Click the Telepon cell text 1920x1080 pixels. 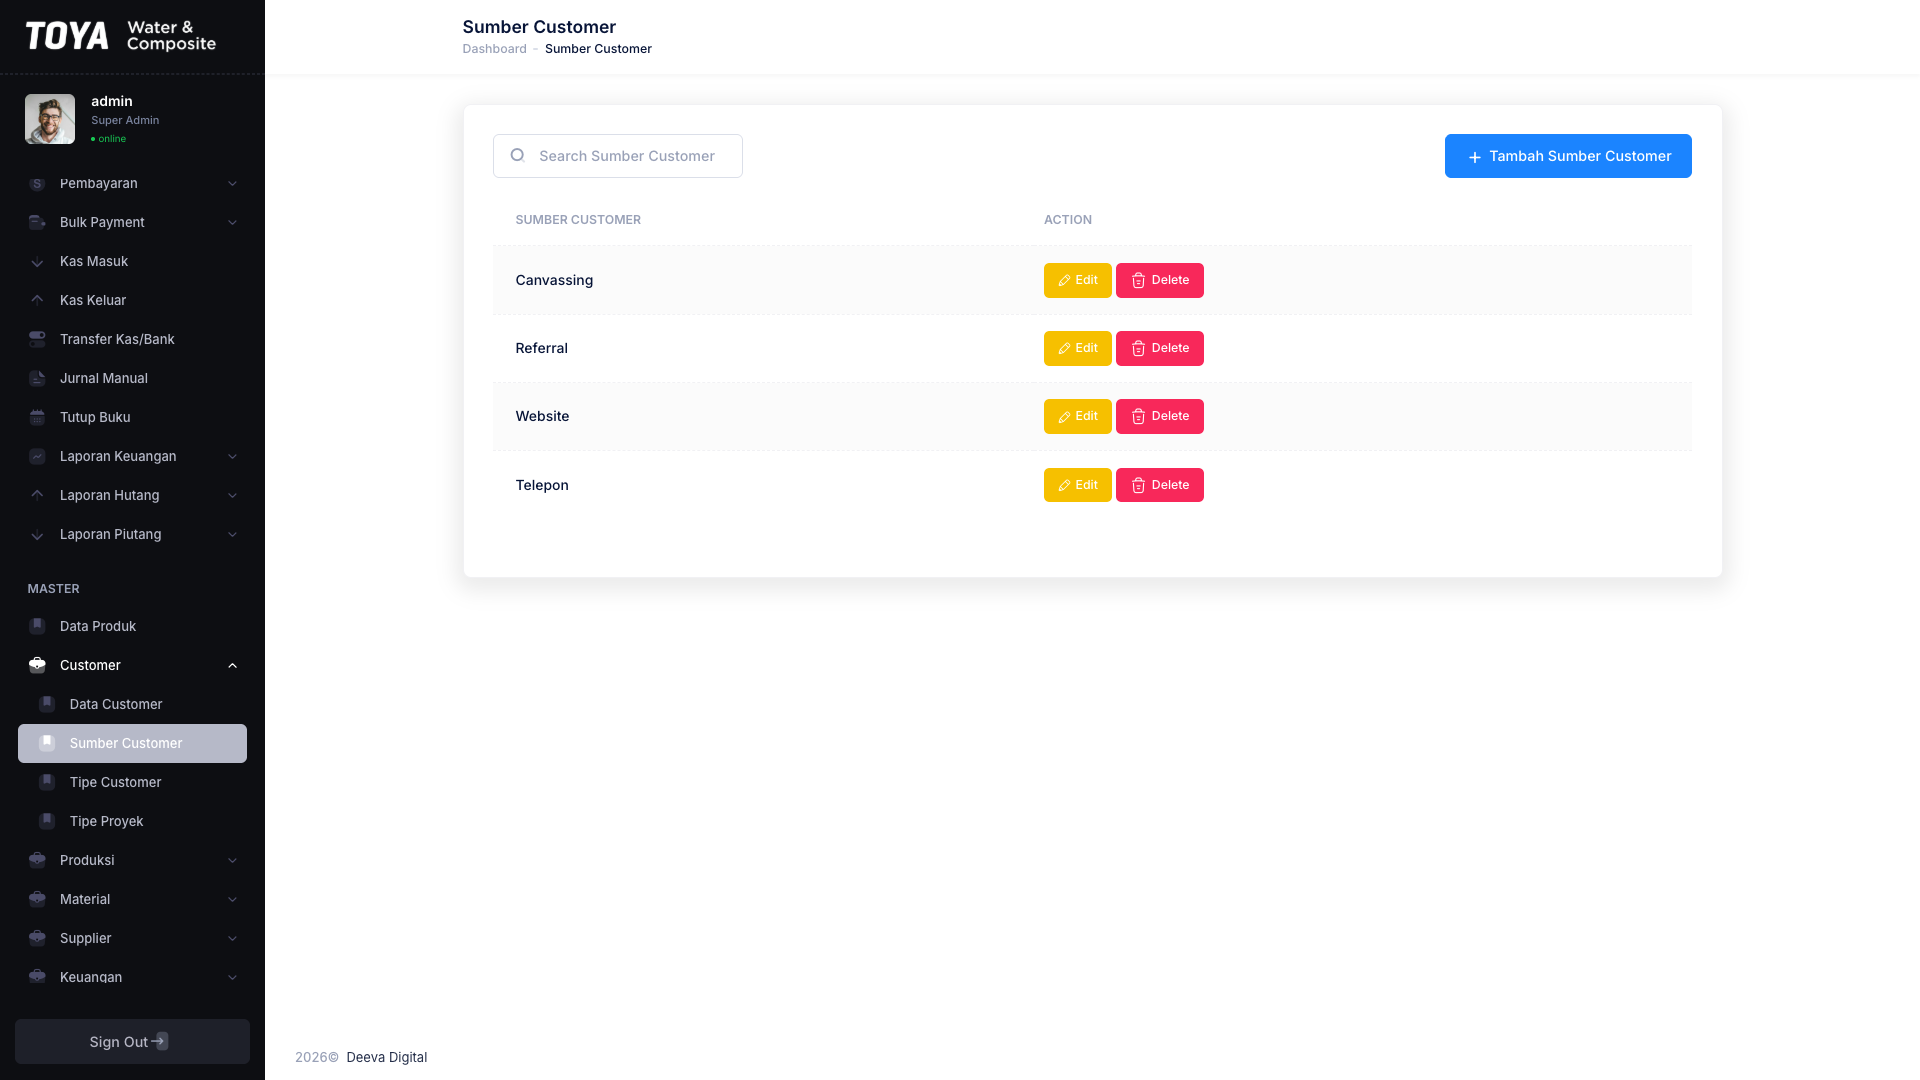542,485
